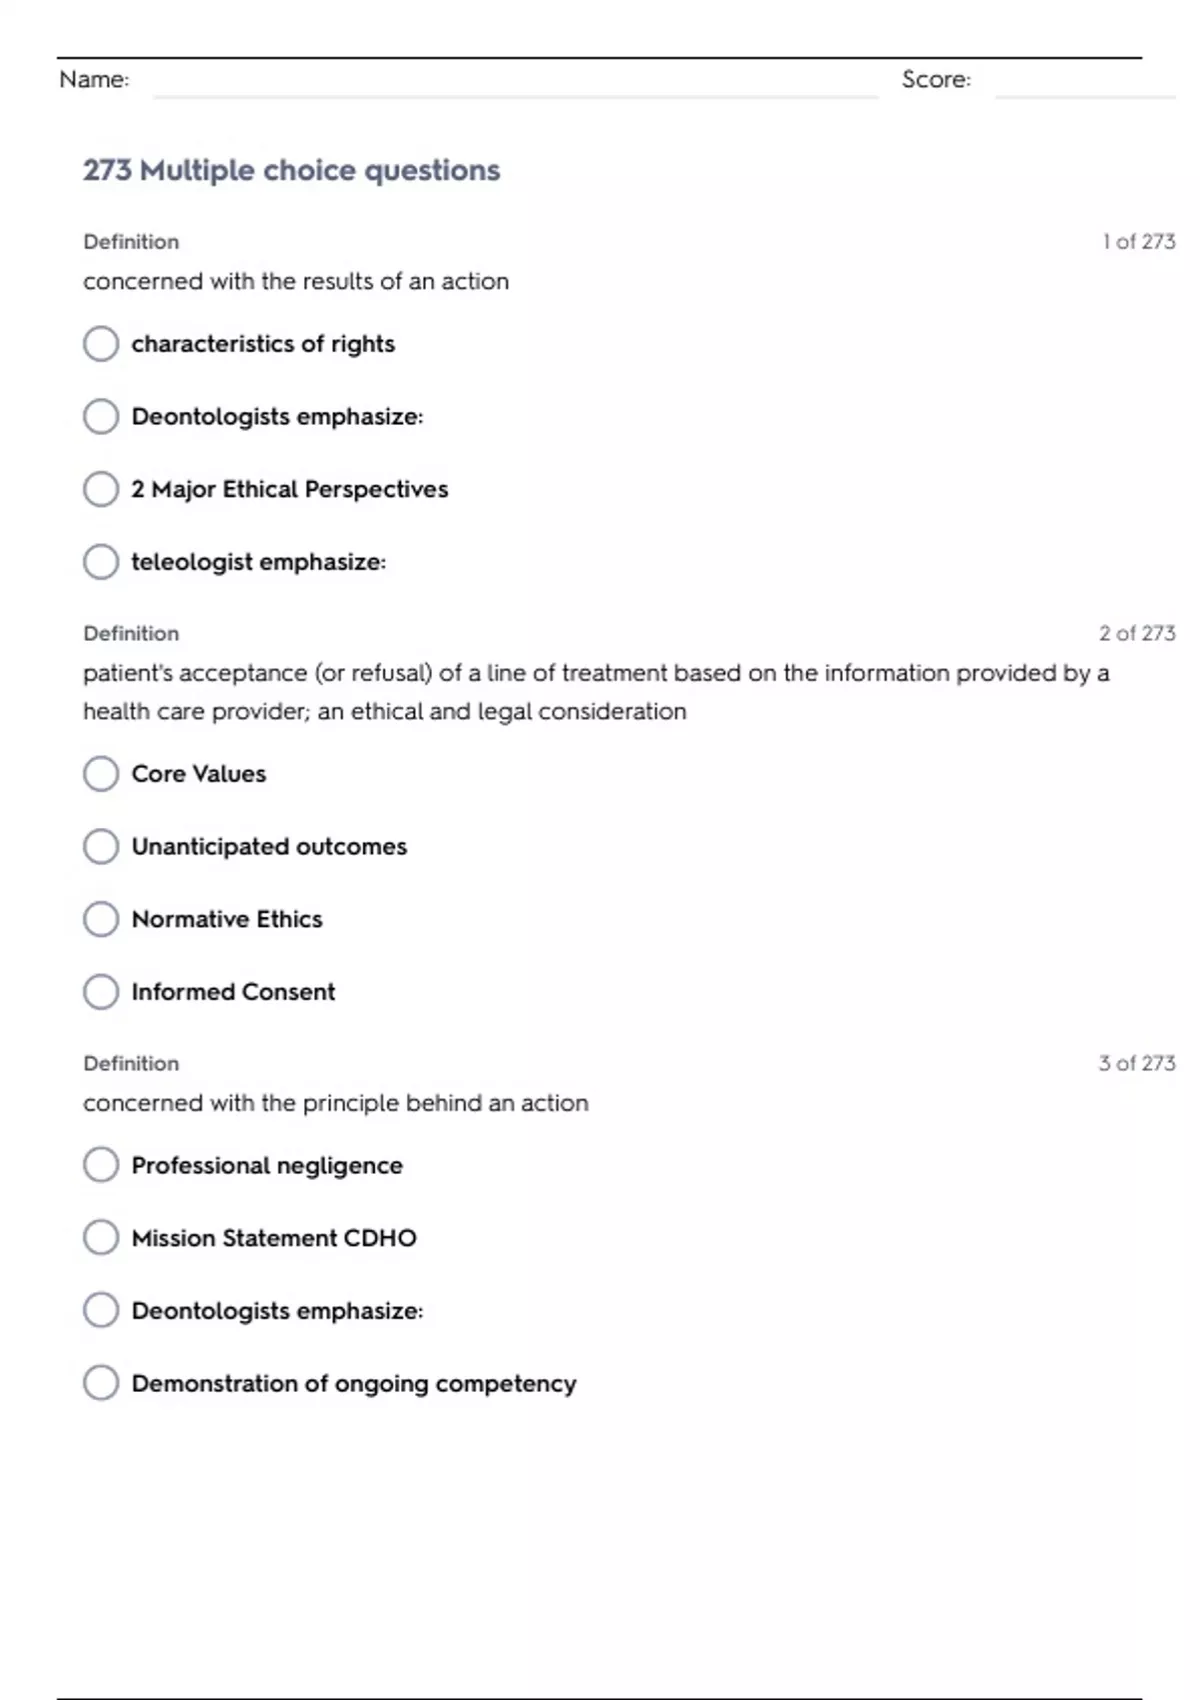The width and height of the screenshot is (1200, 1700).
Task: Pick 'Deontologists emphasize:' in question 3
Action: pyautogui.click(x=101, y=1311)
